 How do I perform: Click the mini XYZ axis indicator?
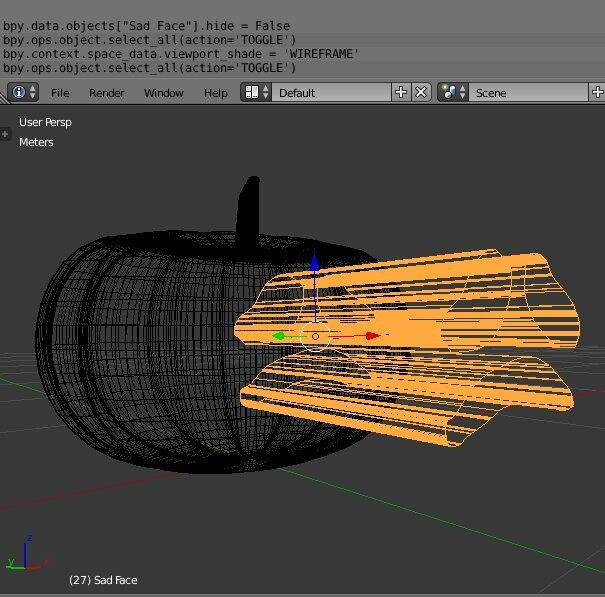pyautogui.click(x=26, y=553)
